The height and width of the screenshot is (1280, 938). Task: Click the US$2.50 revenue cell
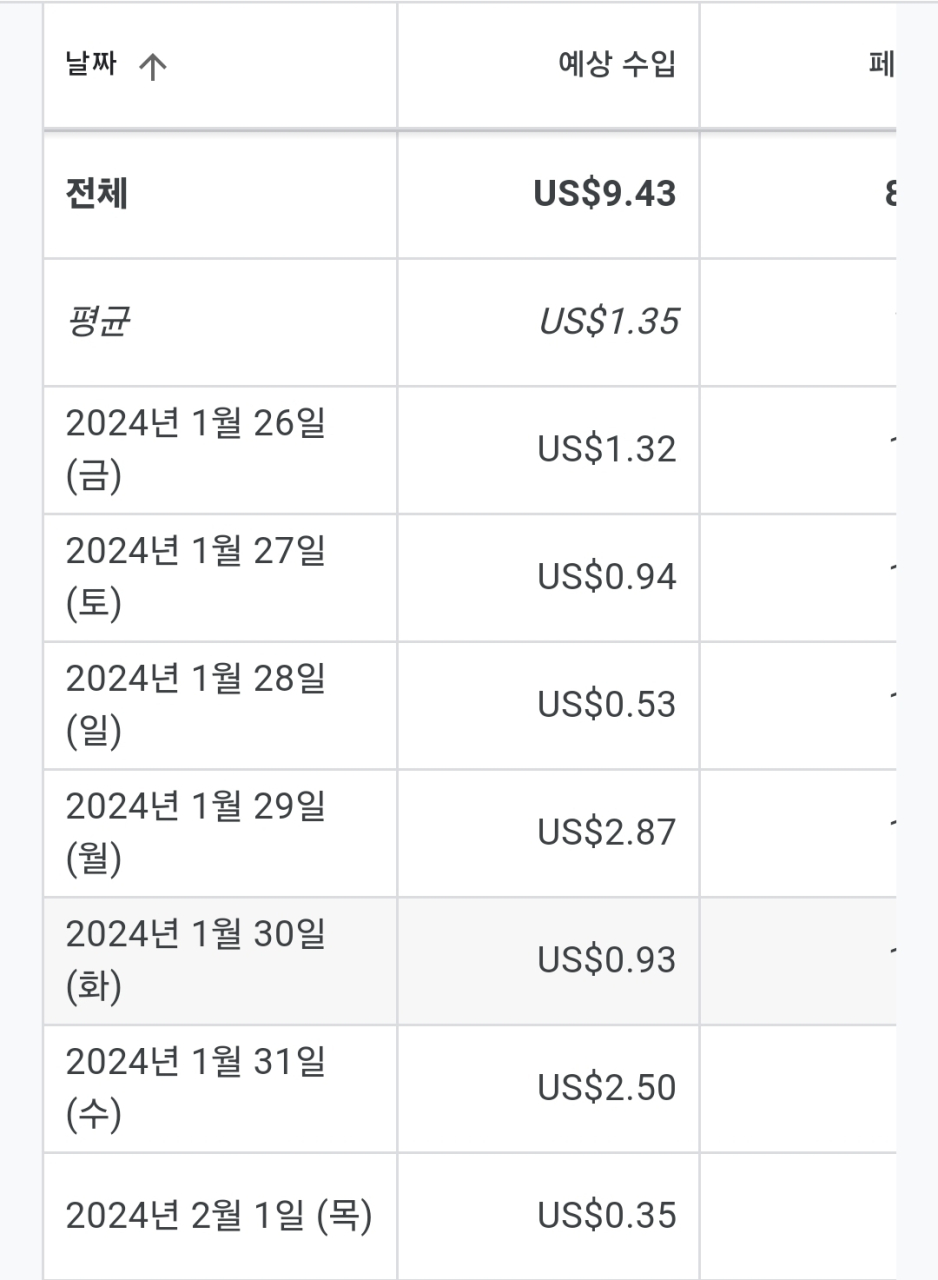607,1088
